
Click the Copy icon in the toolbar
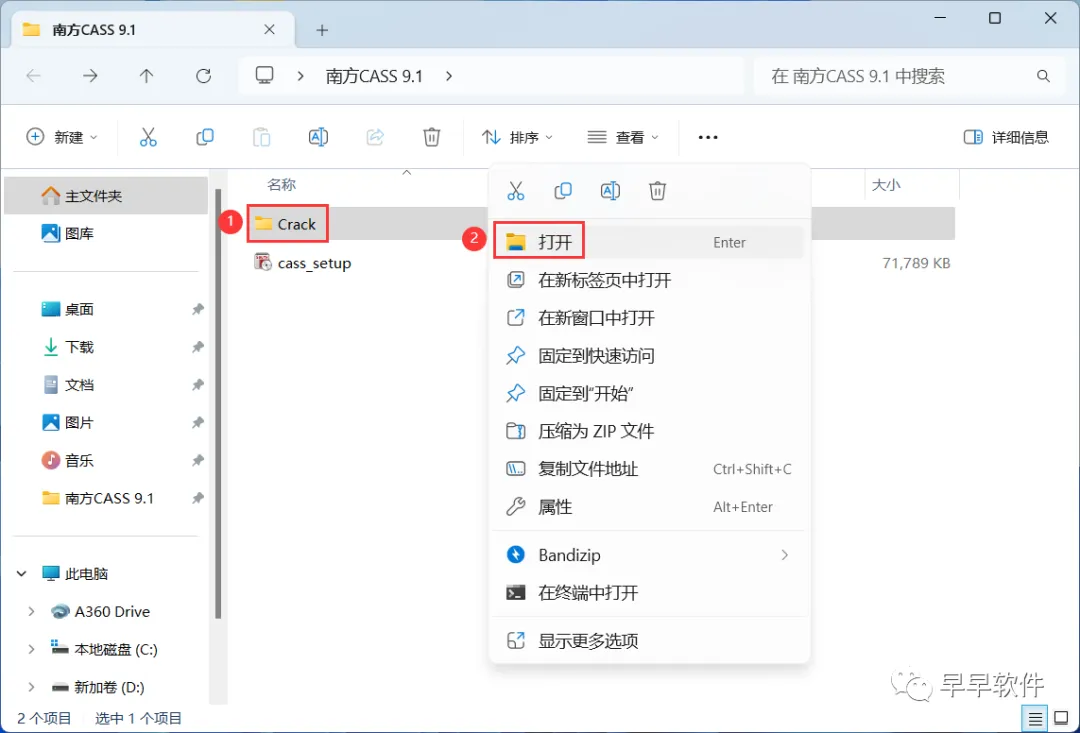pos(205,137)
